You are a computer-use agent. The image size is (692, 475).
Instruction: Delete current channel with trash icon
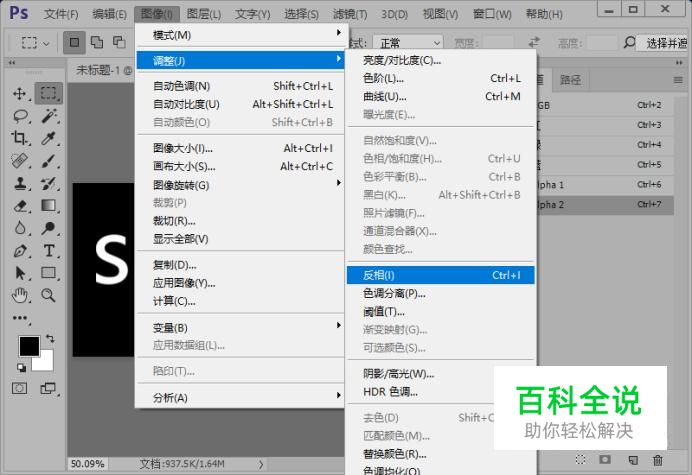pos(658,460)
